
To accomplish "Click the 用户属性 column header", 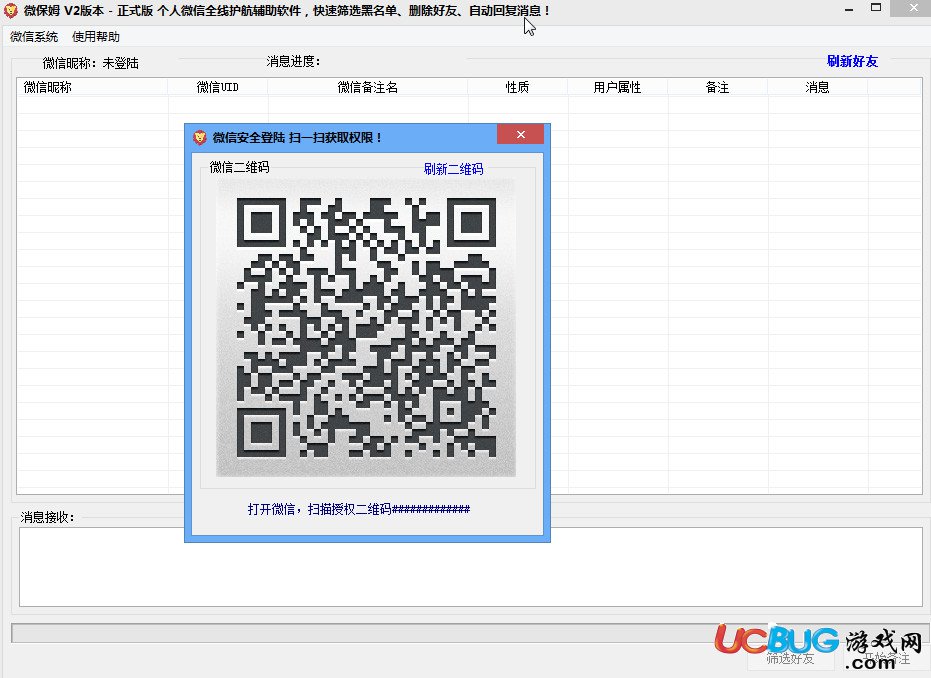I will (618, 87).
